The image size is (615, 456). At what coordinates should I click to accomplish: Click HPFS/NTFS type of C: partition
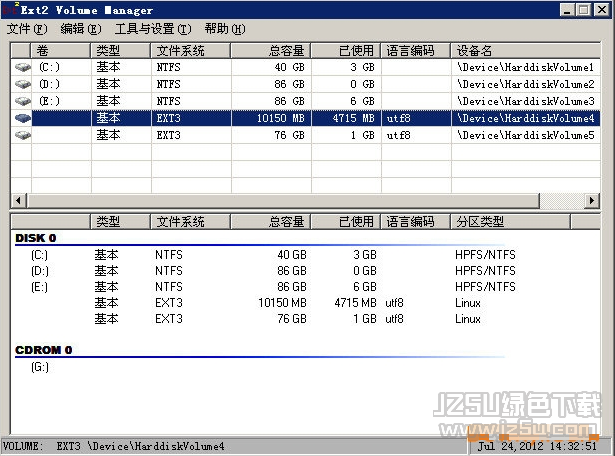click(x=485, y=255)
